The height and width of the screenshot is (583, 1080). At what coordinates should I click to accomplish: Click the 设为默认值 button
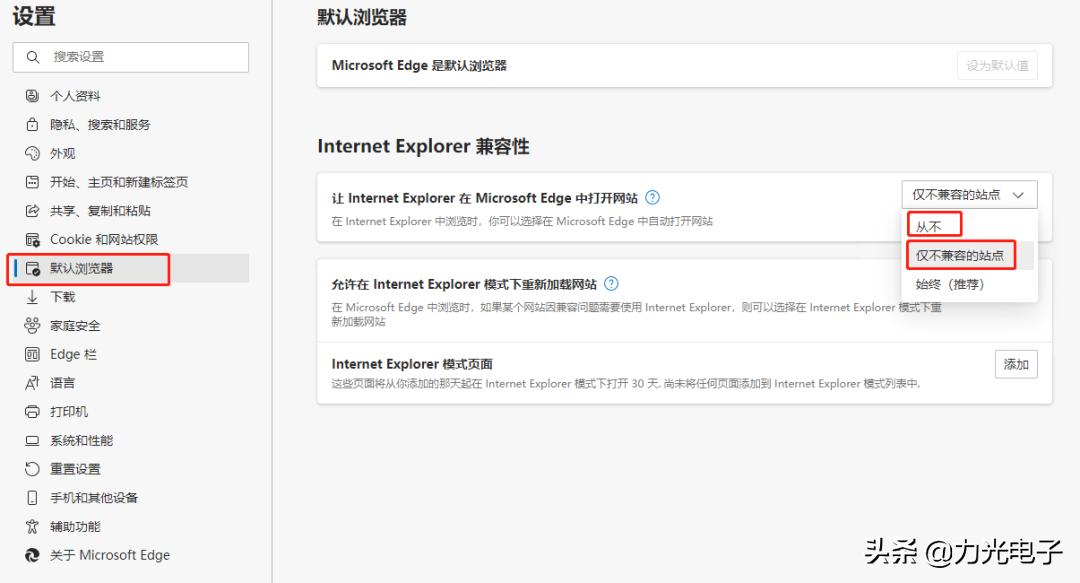[998, 65]
